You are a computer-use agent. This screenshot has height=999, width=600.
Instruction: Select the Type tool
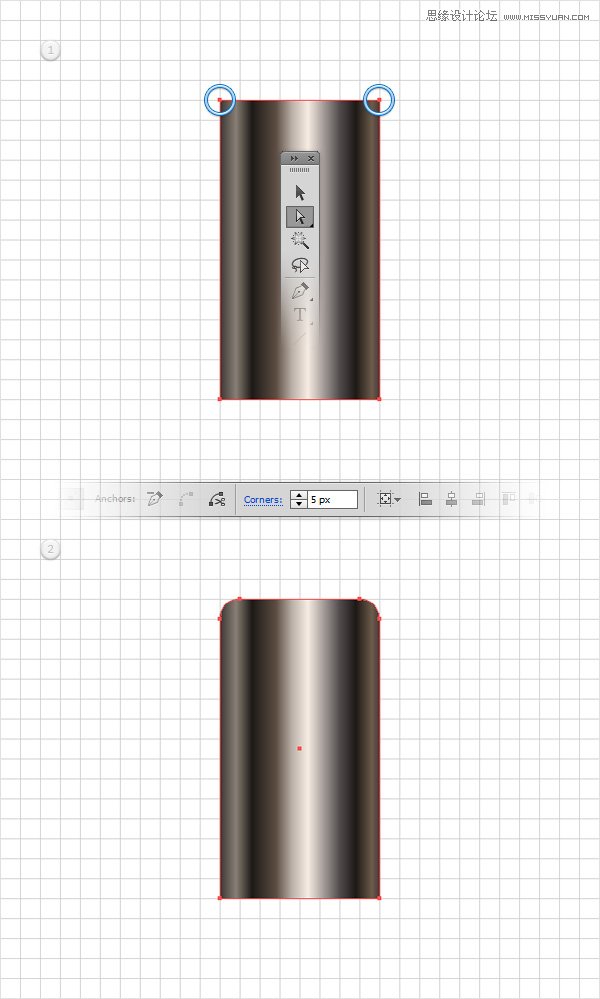(x=300, y=314)
